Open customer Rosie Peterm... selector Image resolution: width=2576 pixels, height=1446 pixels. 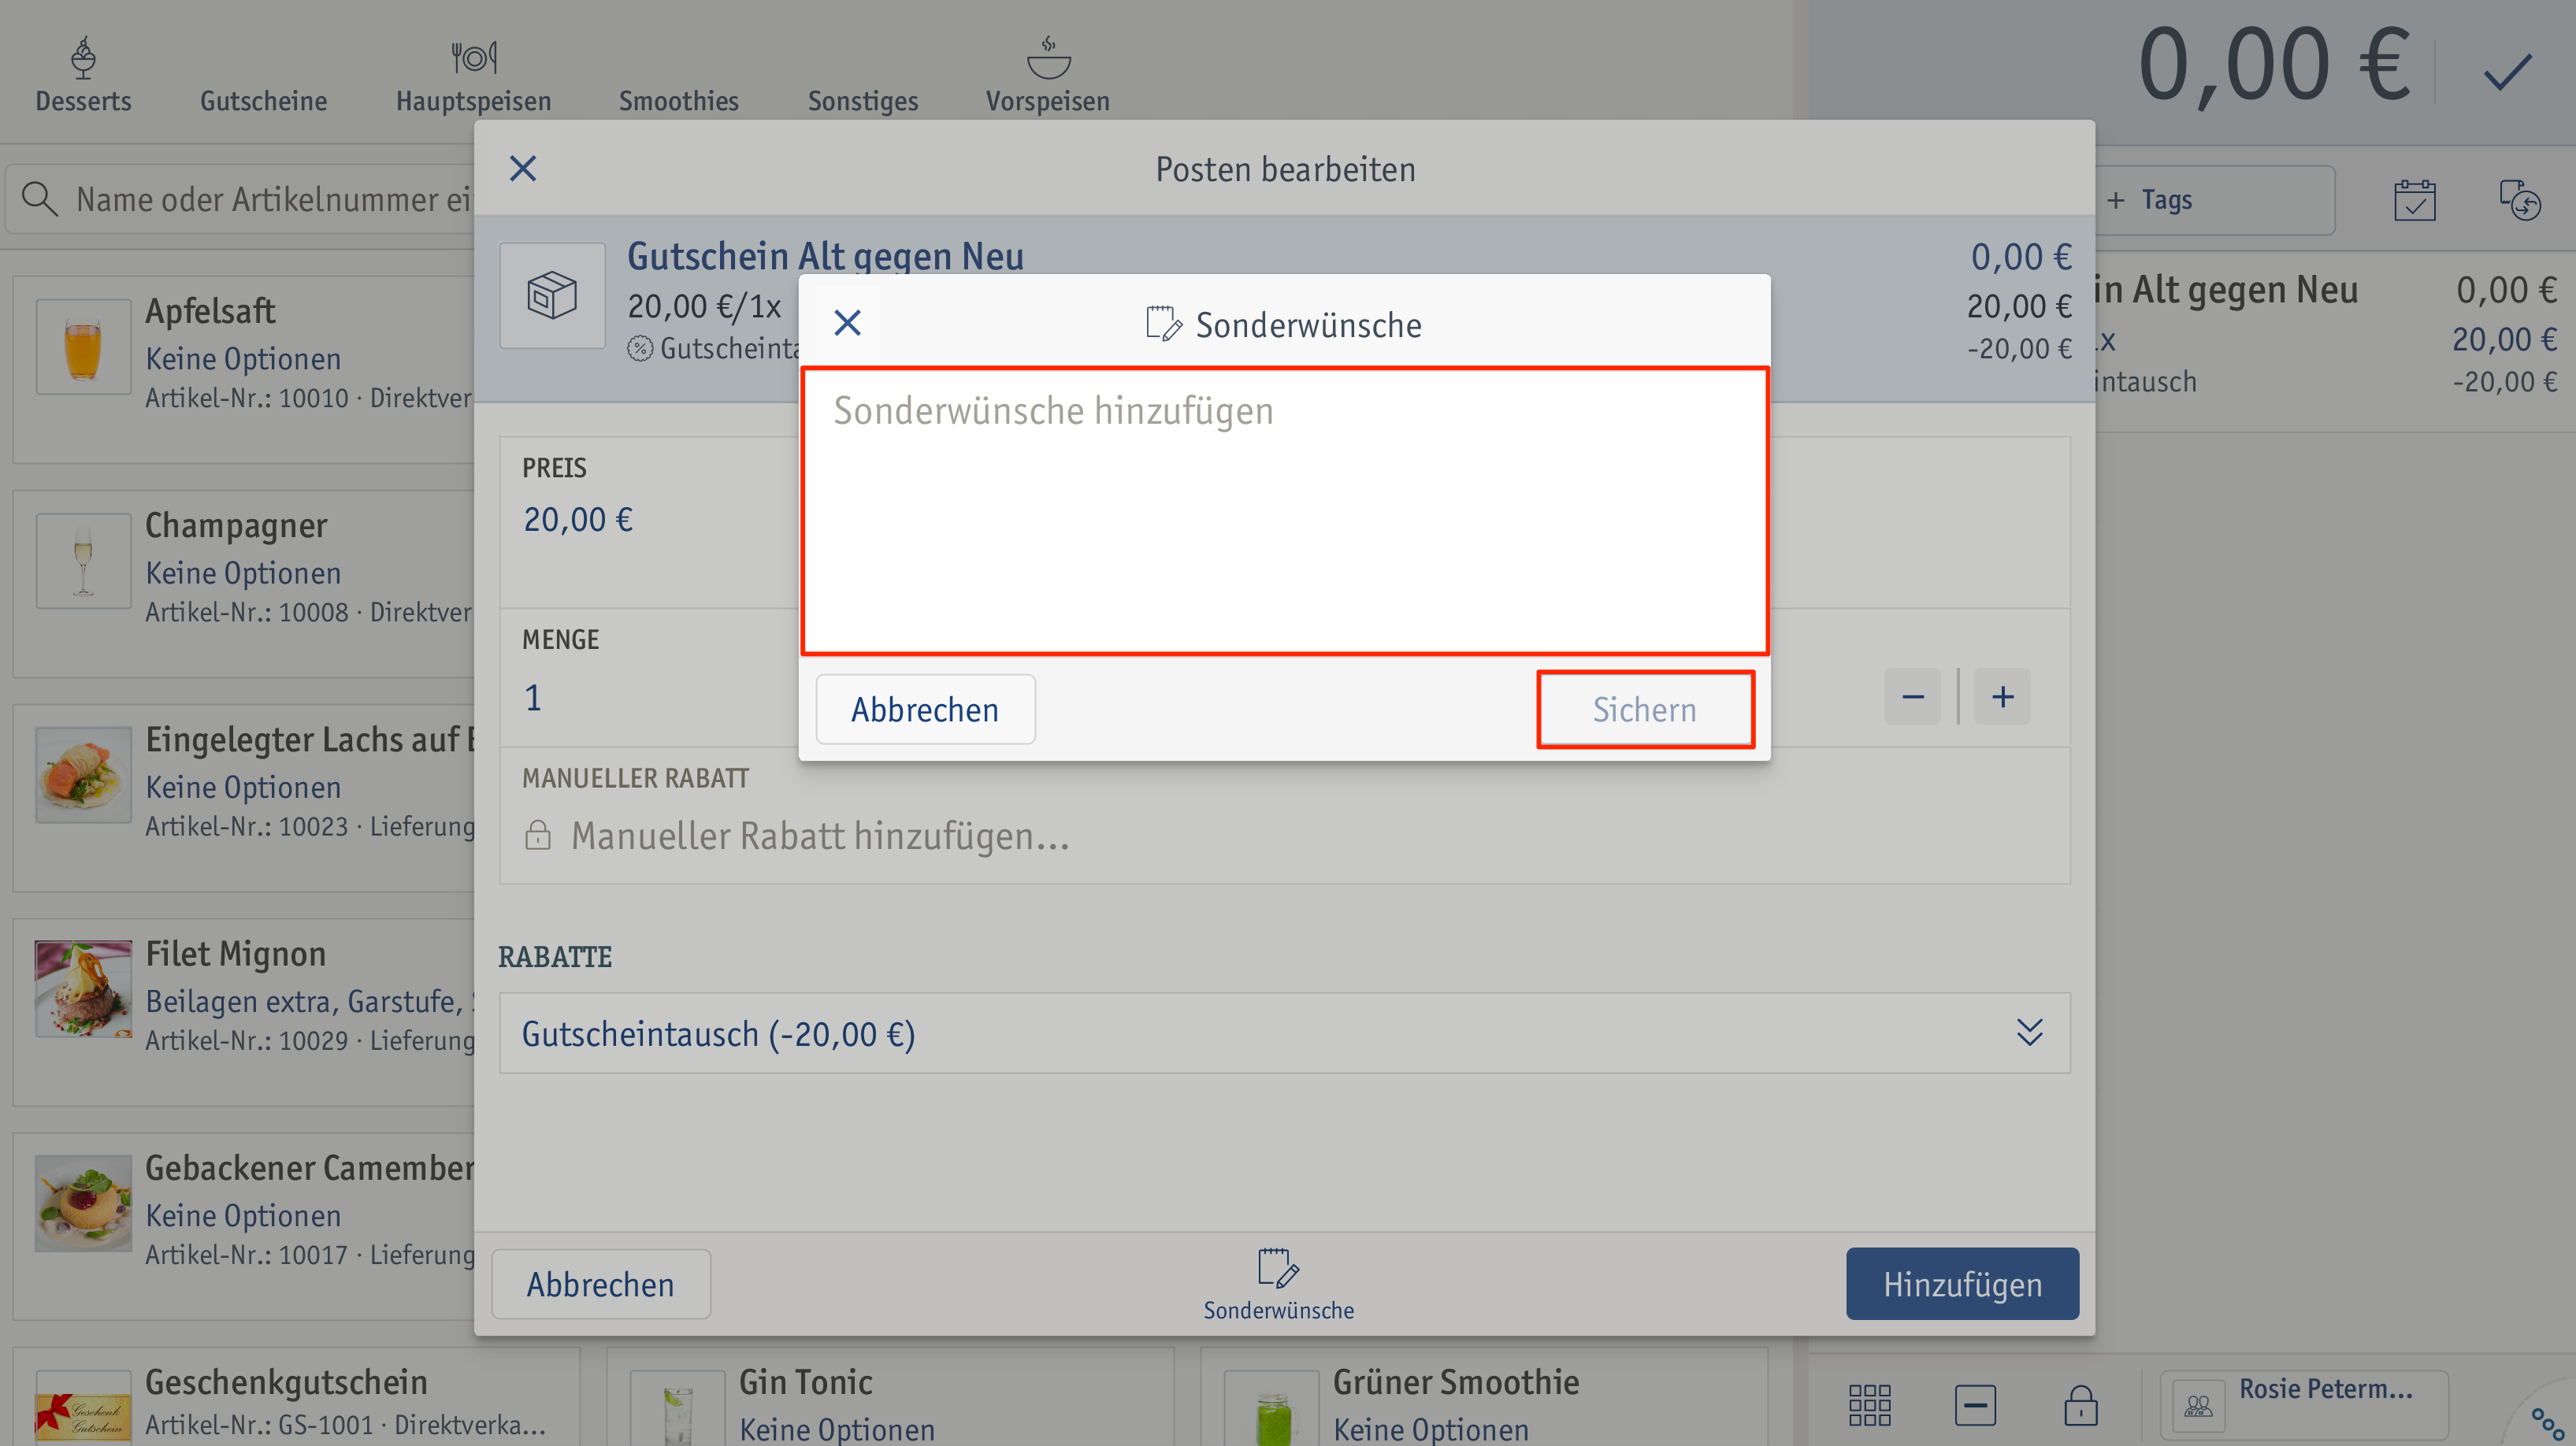(x=2304, y=1405)
